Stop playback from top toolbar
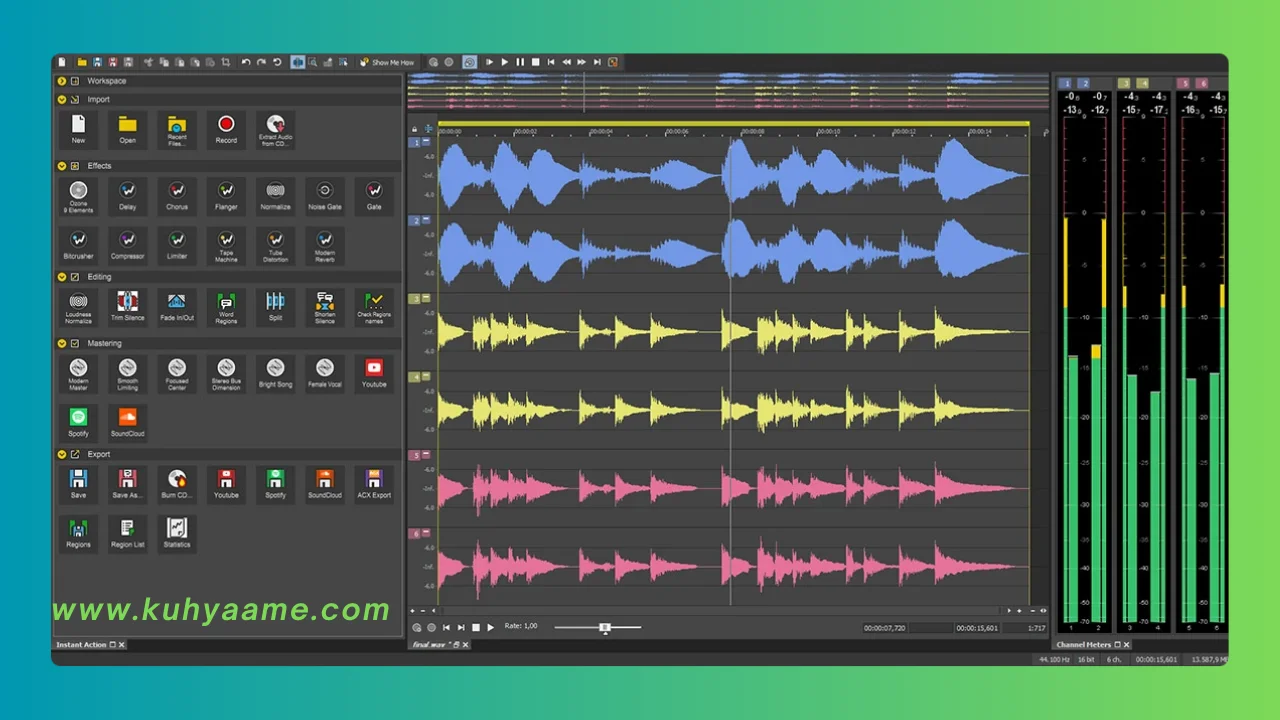Screen dimensions: 1280x720 tap(535, 62)
